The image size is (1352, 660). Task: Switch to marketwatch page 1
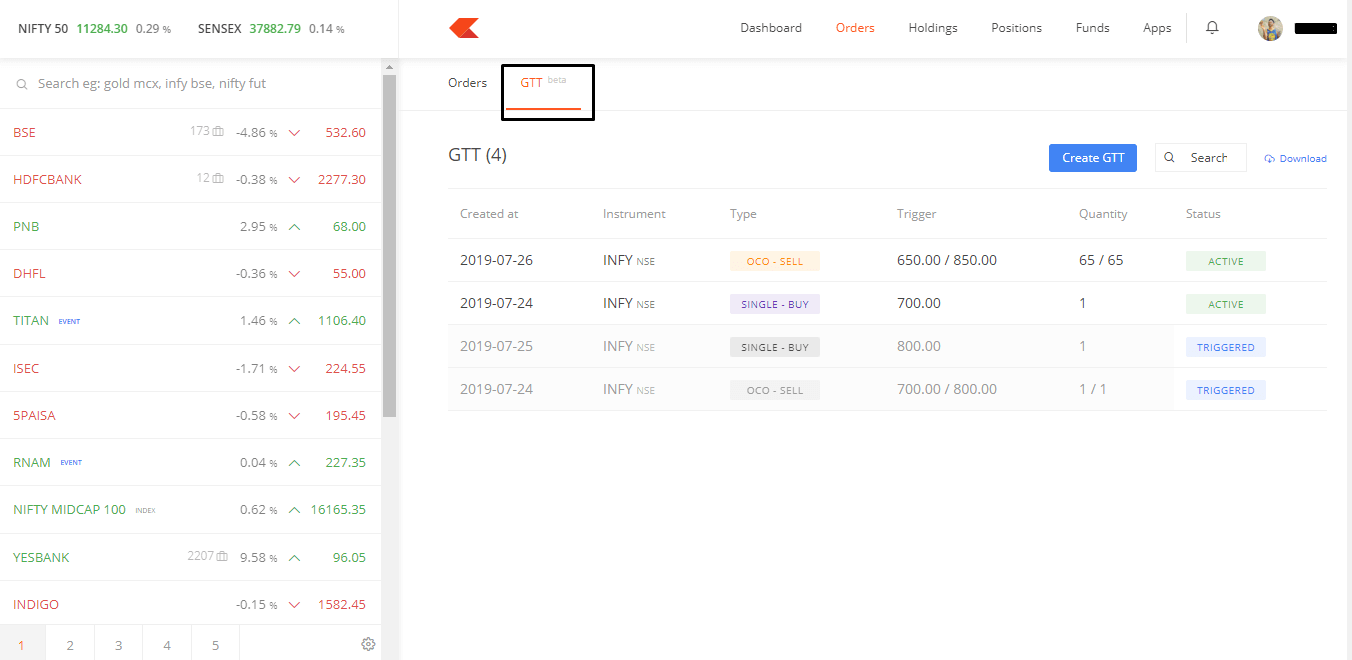click(22, 645)
